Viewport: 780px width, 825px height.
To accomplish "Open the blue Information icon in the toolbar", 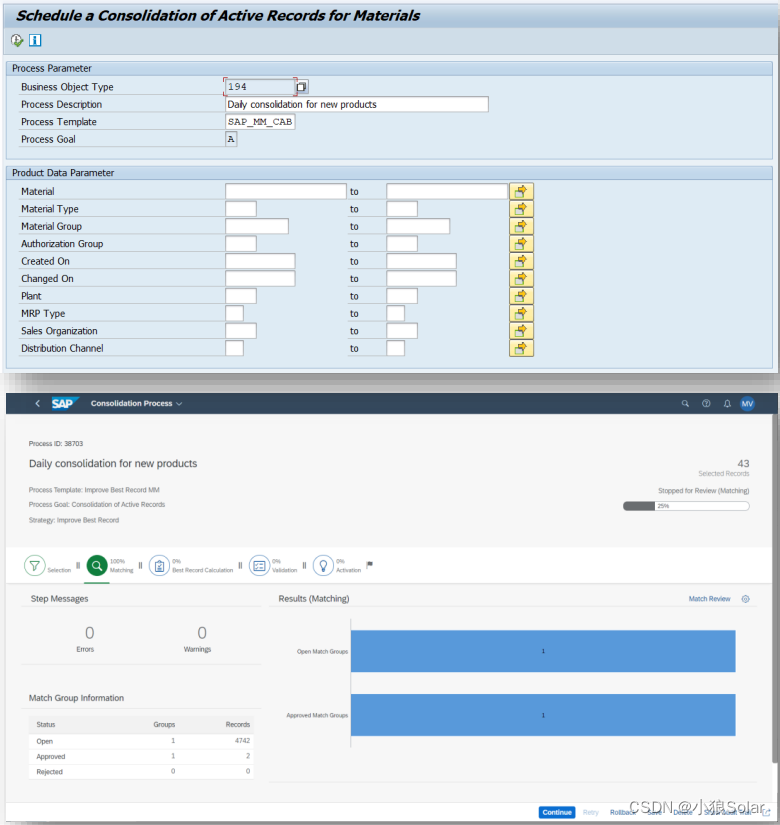I will 35,41.
